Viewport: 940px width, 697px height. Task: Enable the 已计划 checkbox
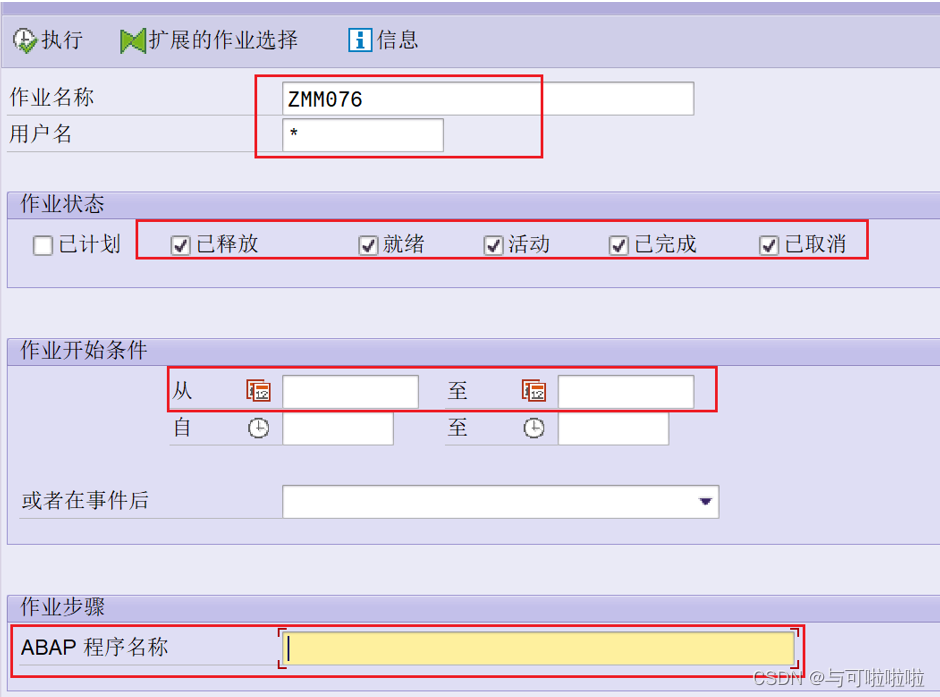coord(42,245)
